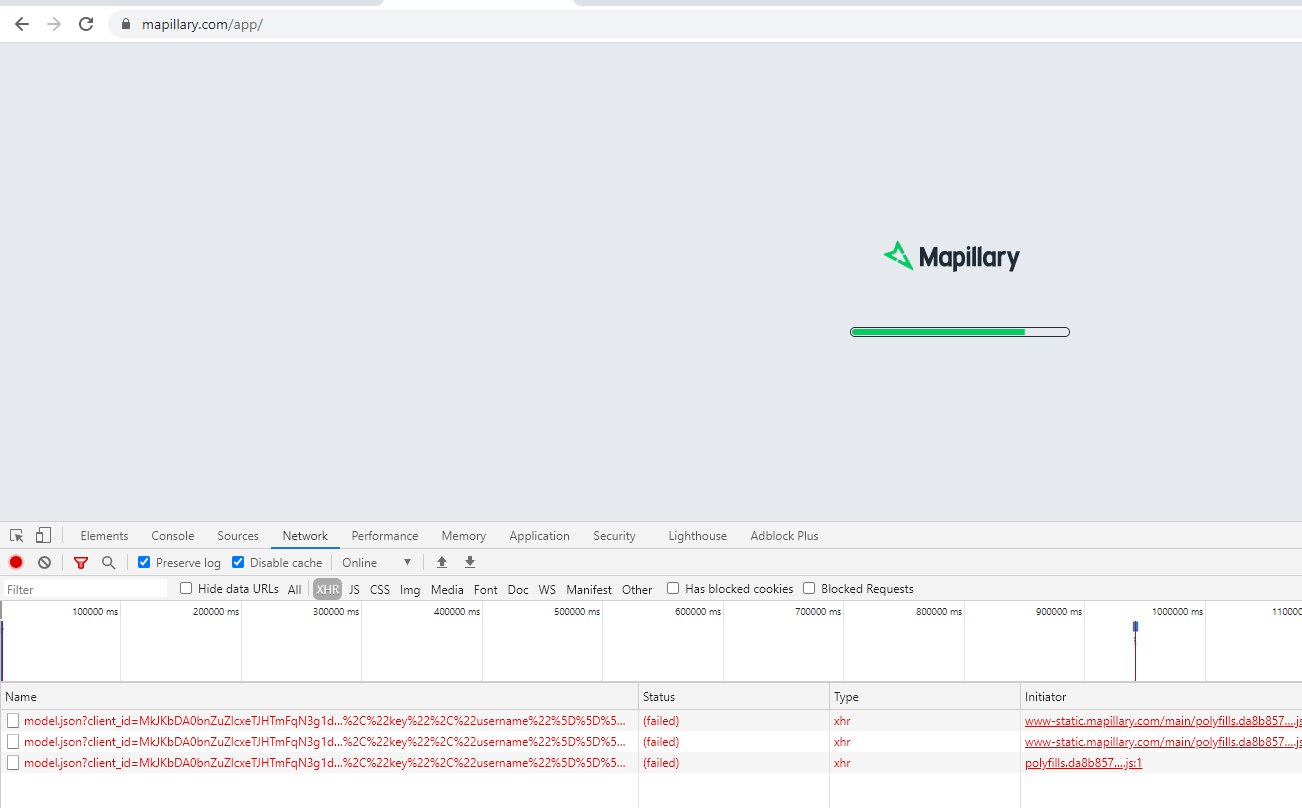Open the Adblock Plus tab

point(784,536)
